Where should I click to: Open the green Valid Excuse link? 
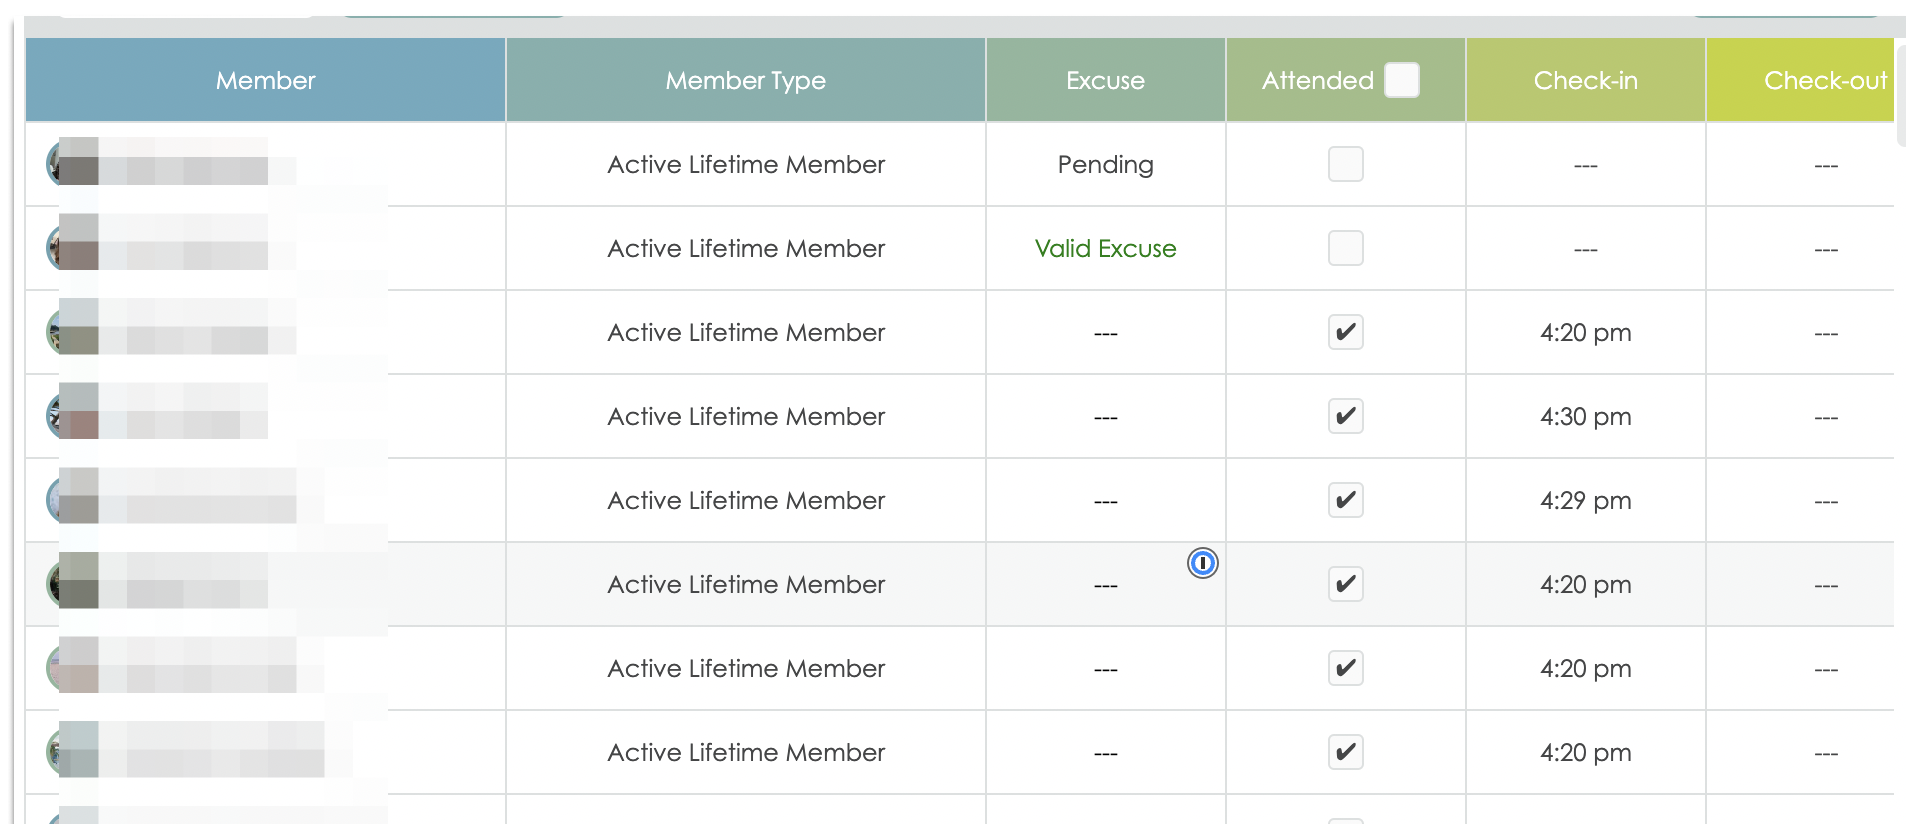[1105, 249]
